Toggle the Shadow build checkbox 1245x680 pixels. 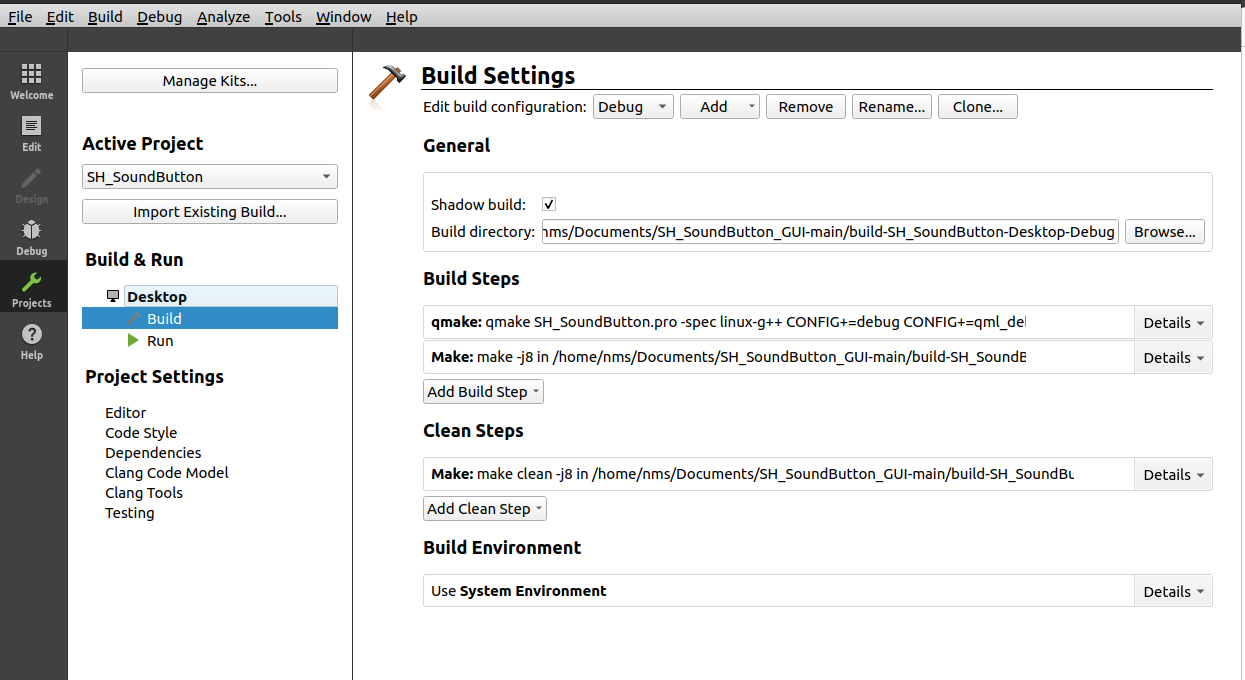click(549, 204)
